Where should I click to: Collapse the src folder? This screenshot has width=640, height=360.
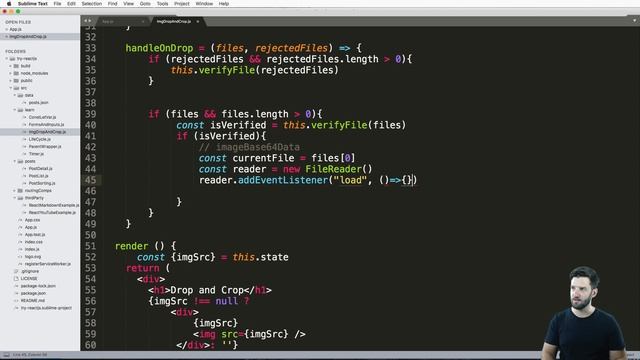click(11, 88)
